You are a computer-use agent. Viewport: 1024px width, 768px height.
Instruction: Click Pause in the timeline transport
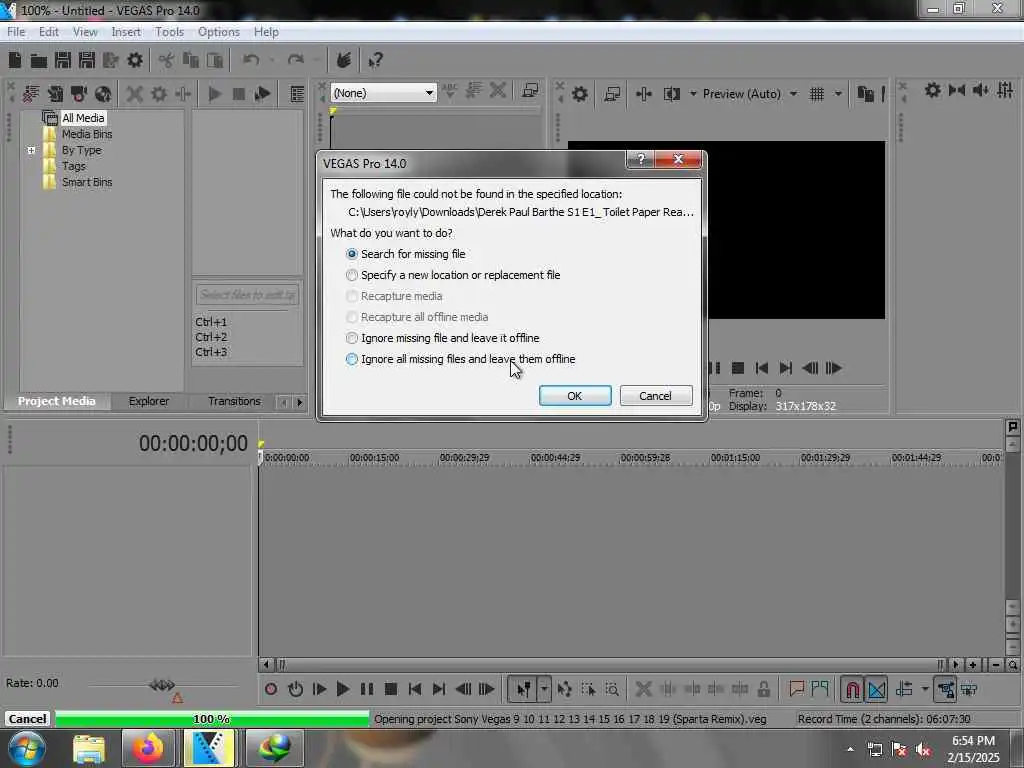[x=367, y=689]
